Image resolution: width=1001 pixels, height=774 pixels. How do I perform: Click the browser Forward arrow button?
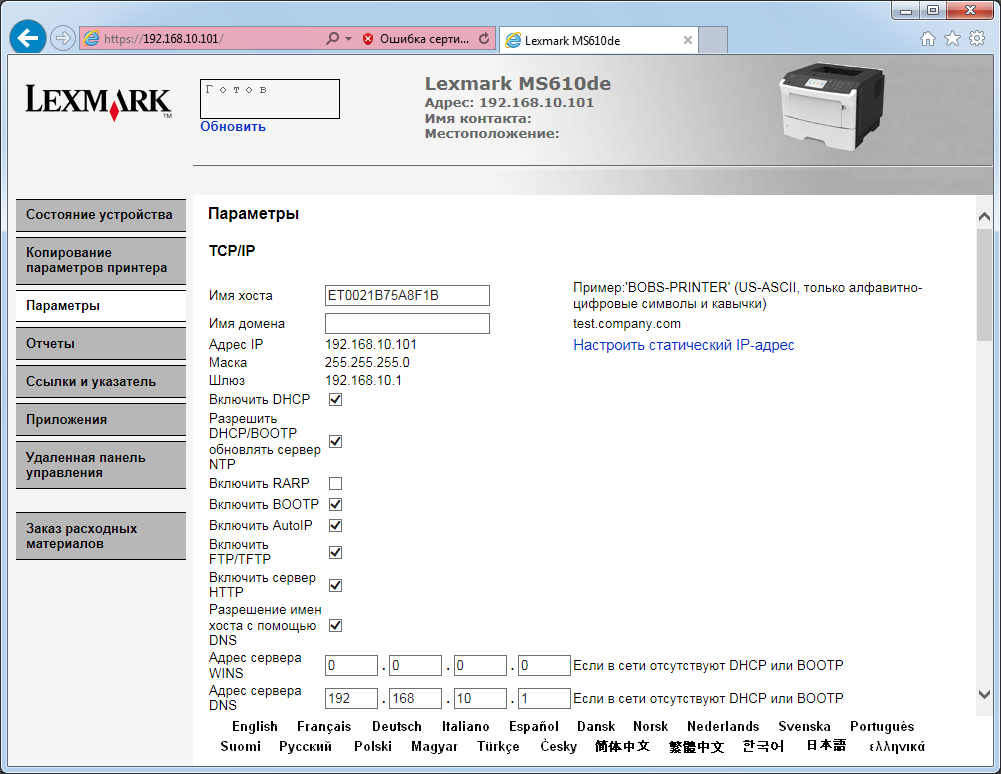(63, 38)
